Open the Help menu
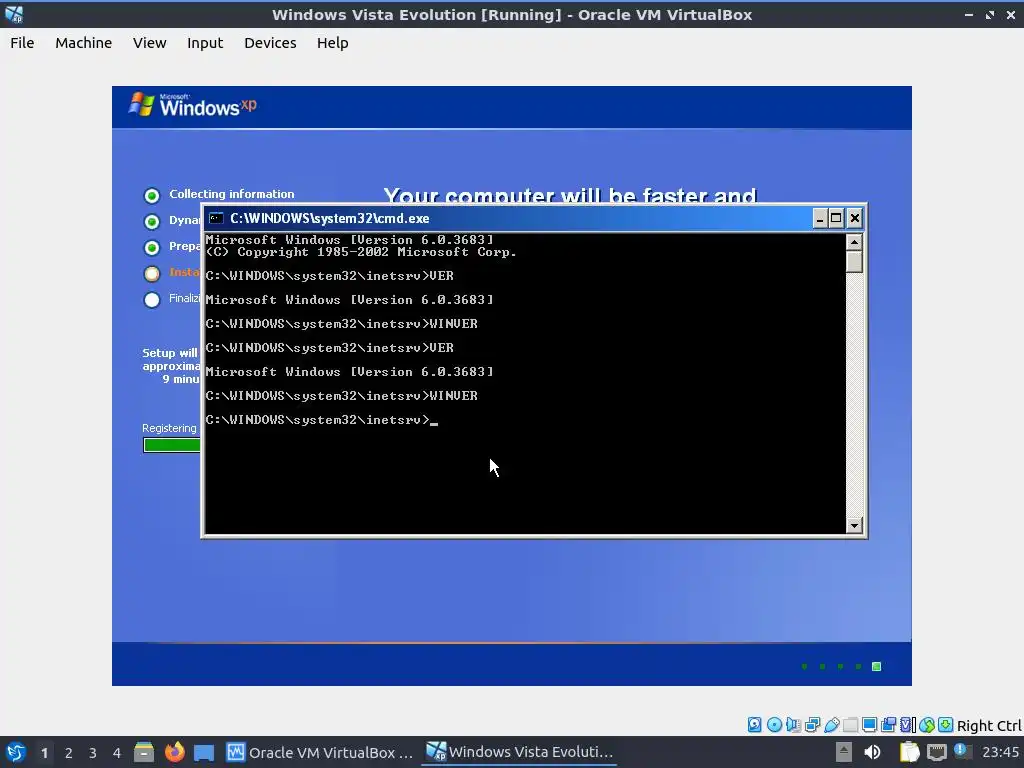The image size is (1024, 768). (x=332, y=42)
